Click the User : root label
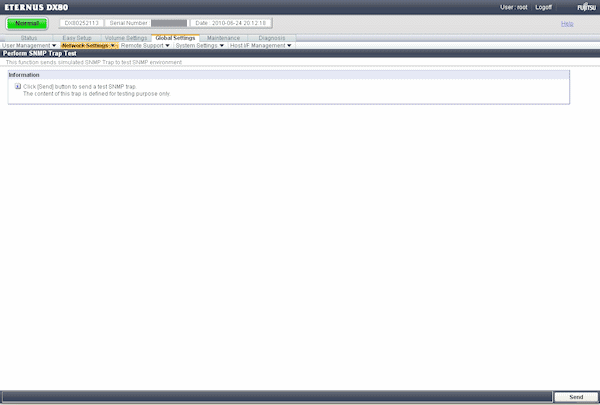This screenshot has width=600, height=405. [514, 7]
